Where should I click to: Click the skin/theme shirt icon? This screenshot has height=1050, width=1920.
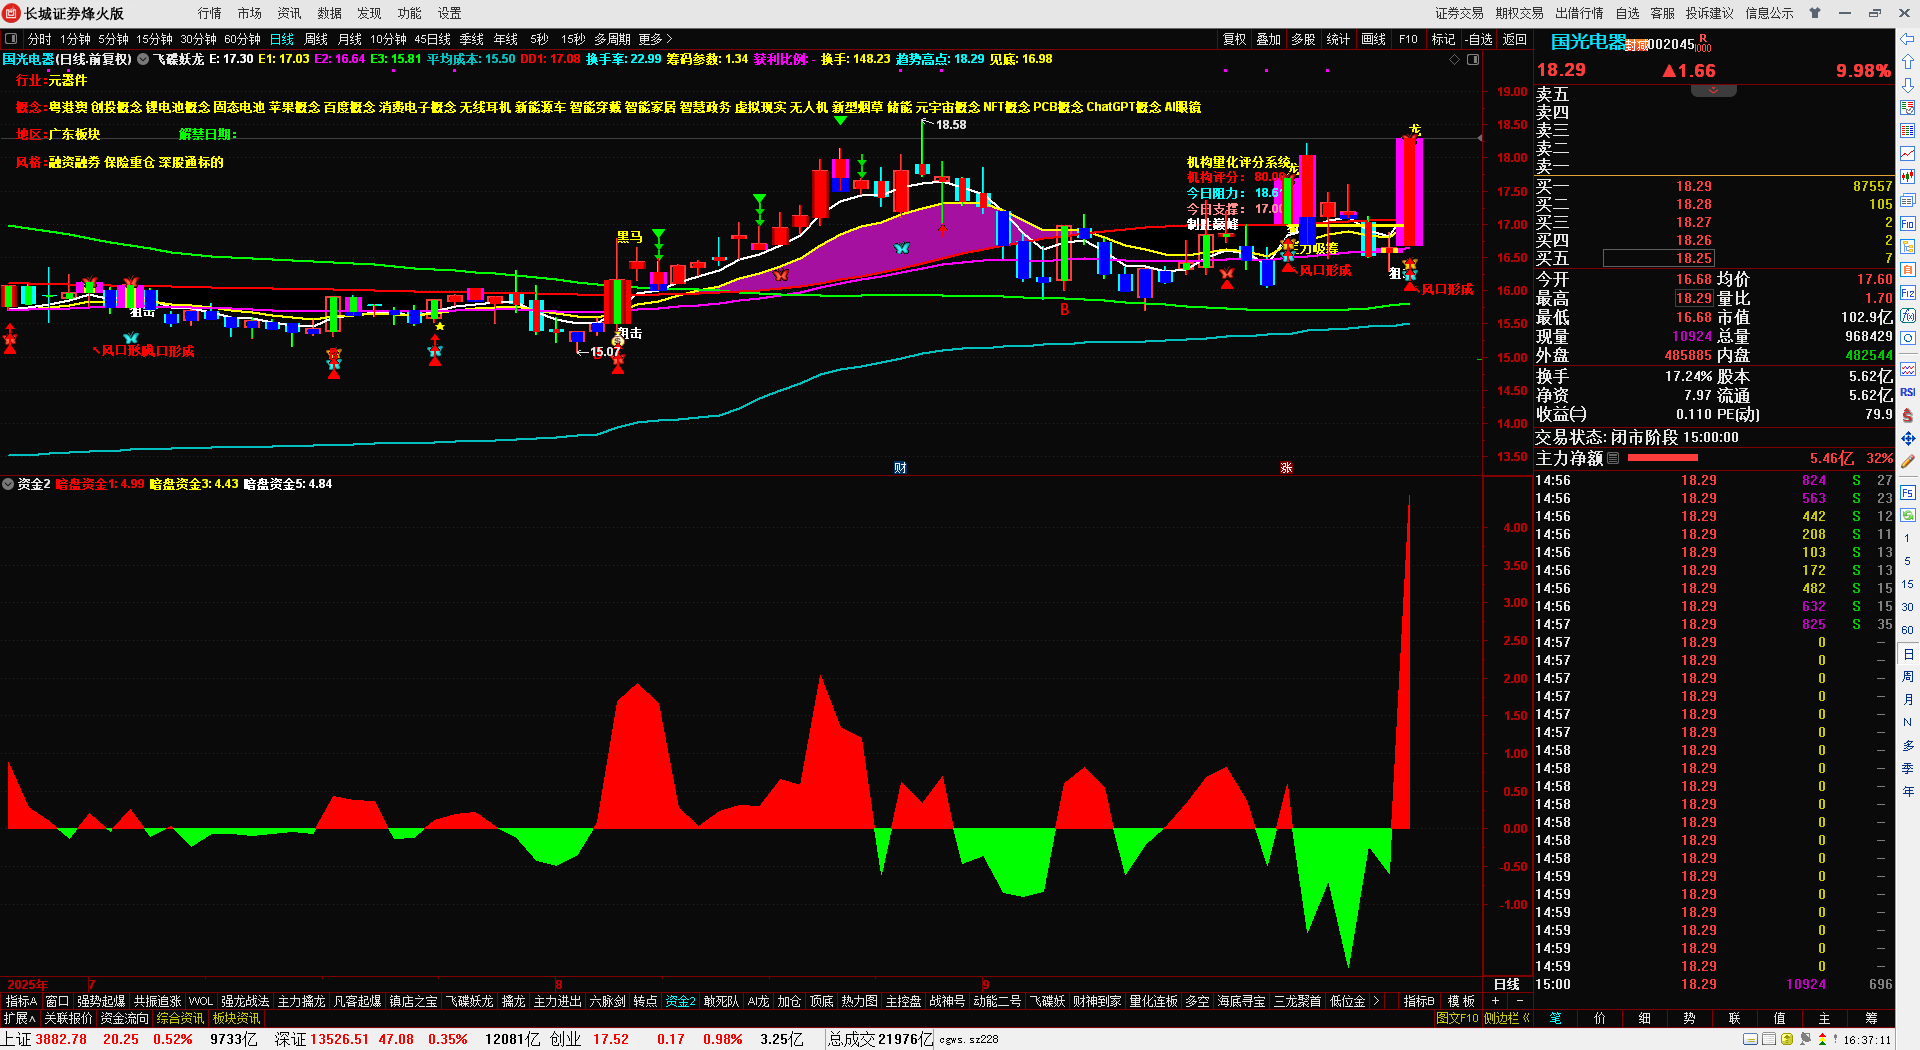1814,13
